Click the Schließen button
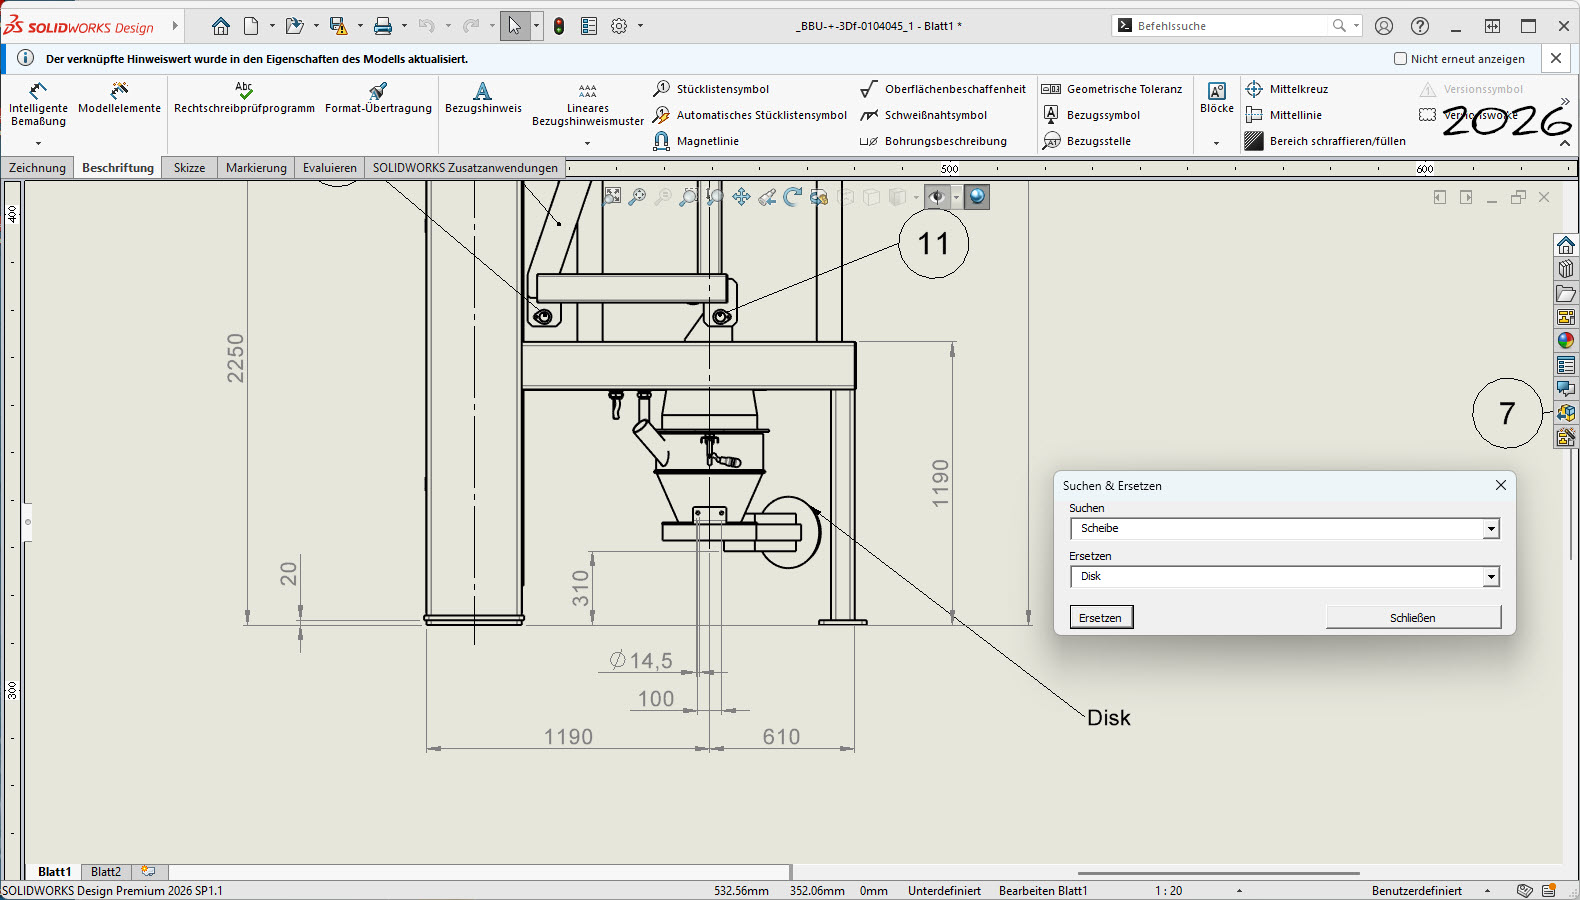The width and height of the screenshot is (1580, 900). (1412, 618)
